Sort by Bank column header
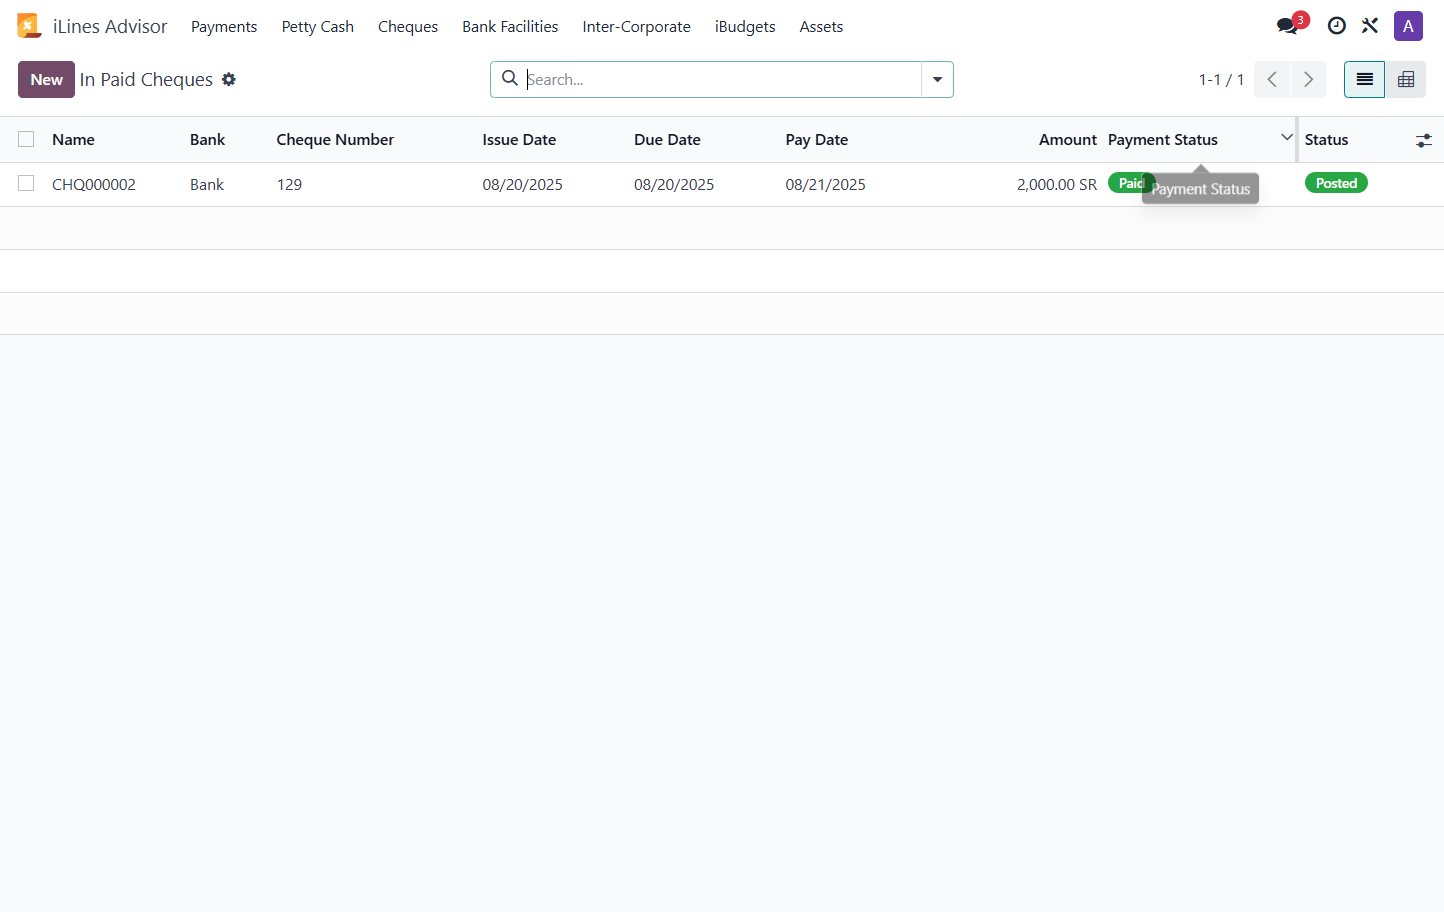Viewport: 1444px width, 912px height. click(208, 140)
